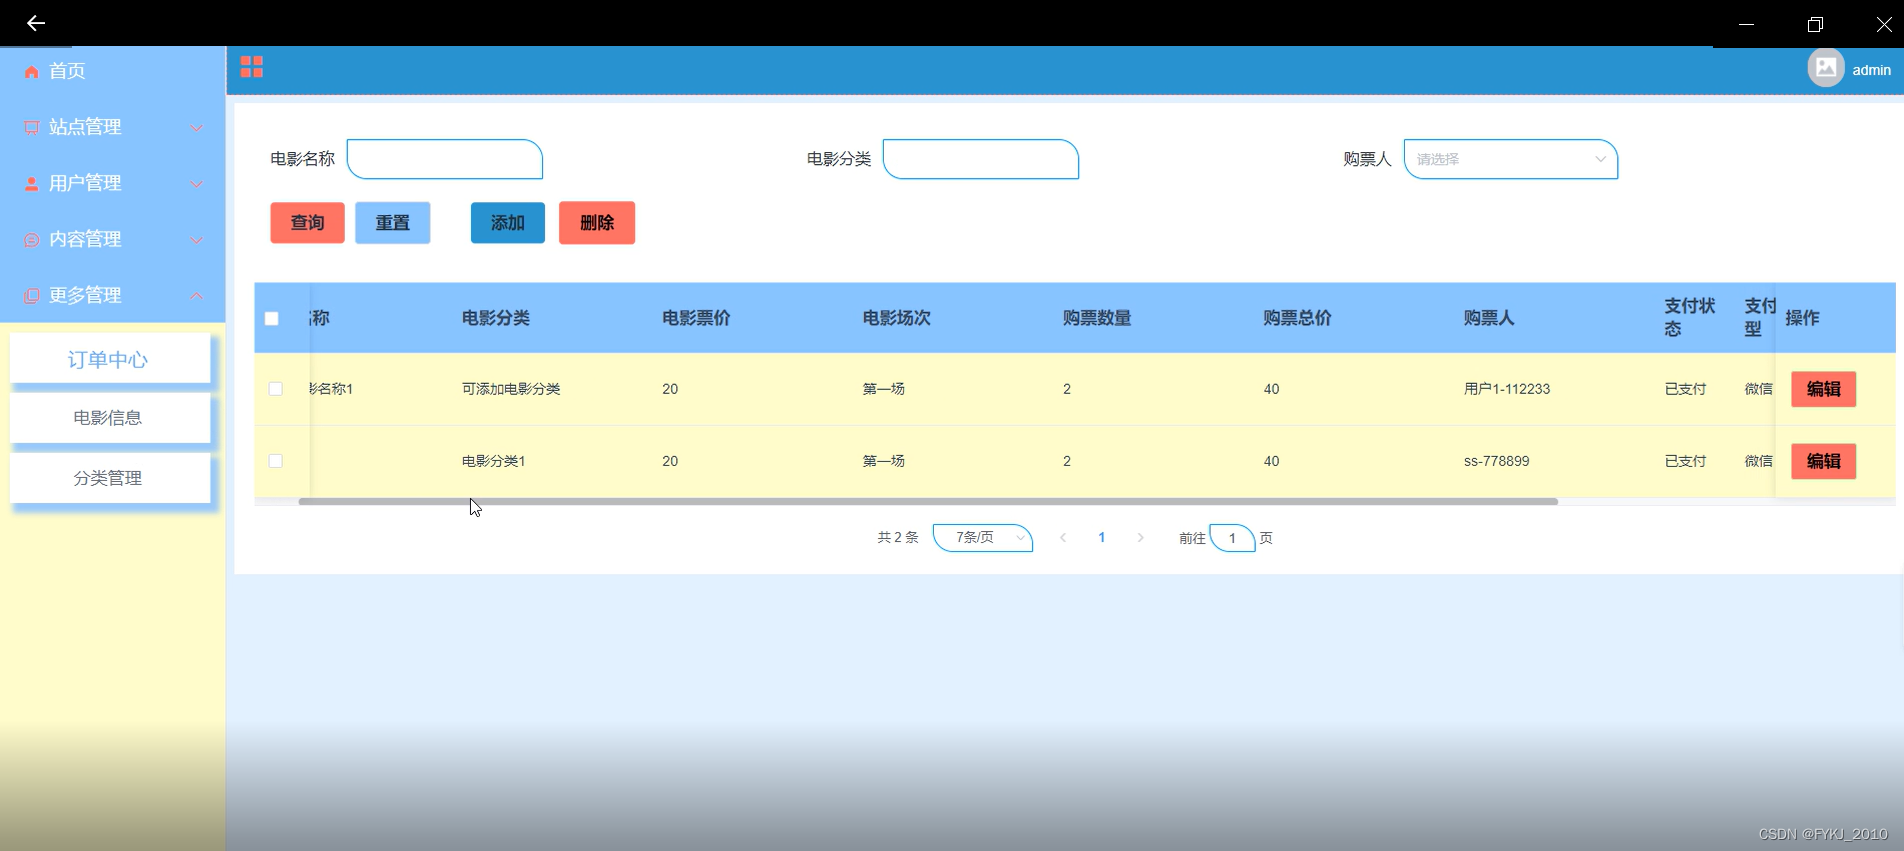Click the 电影票价 column header
The width and height of the screenshot is (1904, 851).
(x=697, y=318)
